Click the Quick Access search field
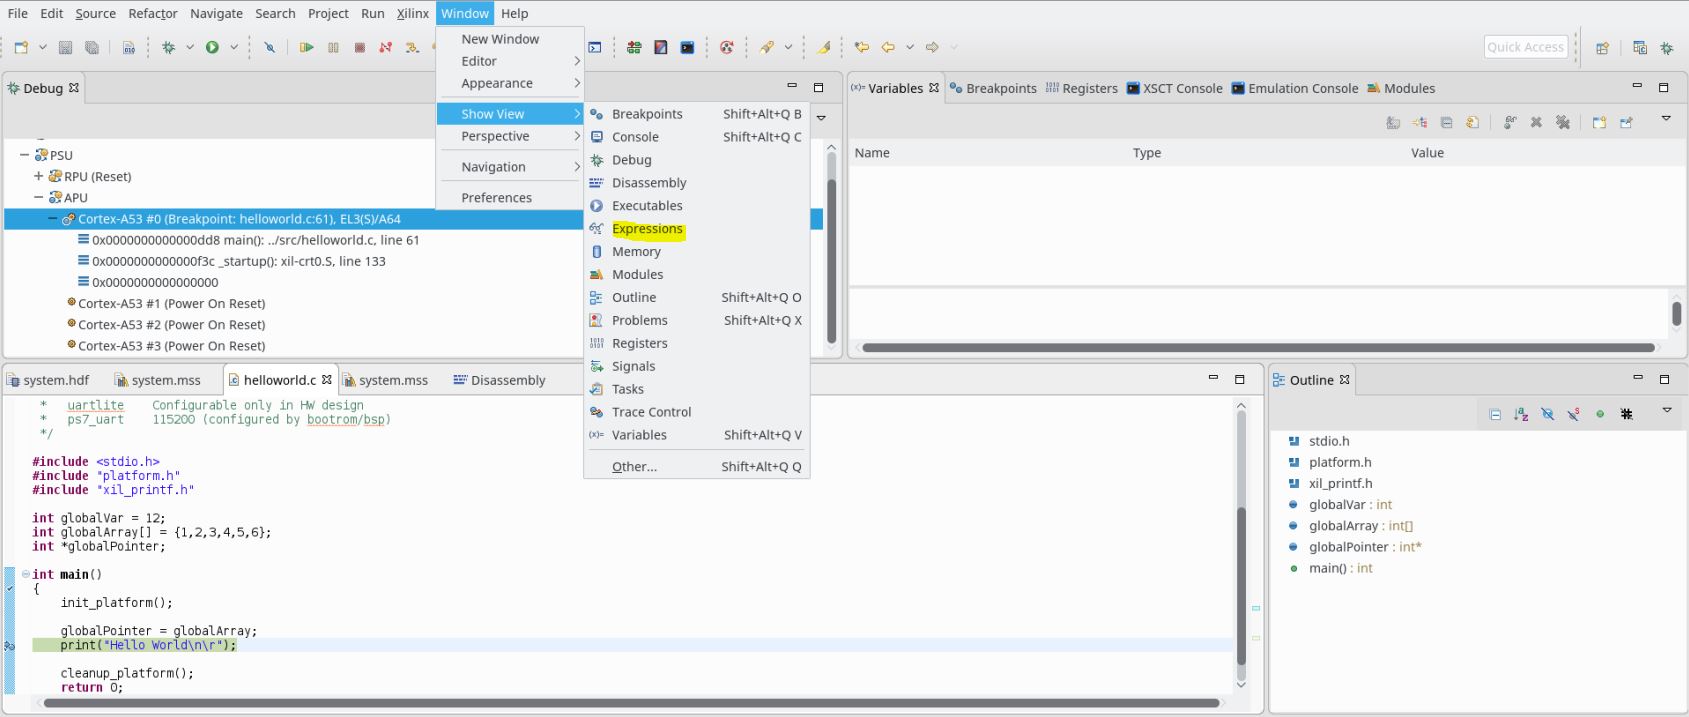Image resolution: width=1689 pixels, height=717 pixels. [x=1524, y=47]
